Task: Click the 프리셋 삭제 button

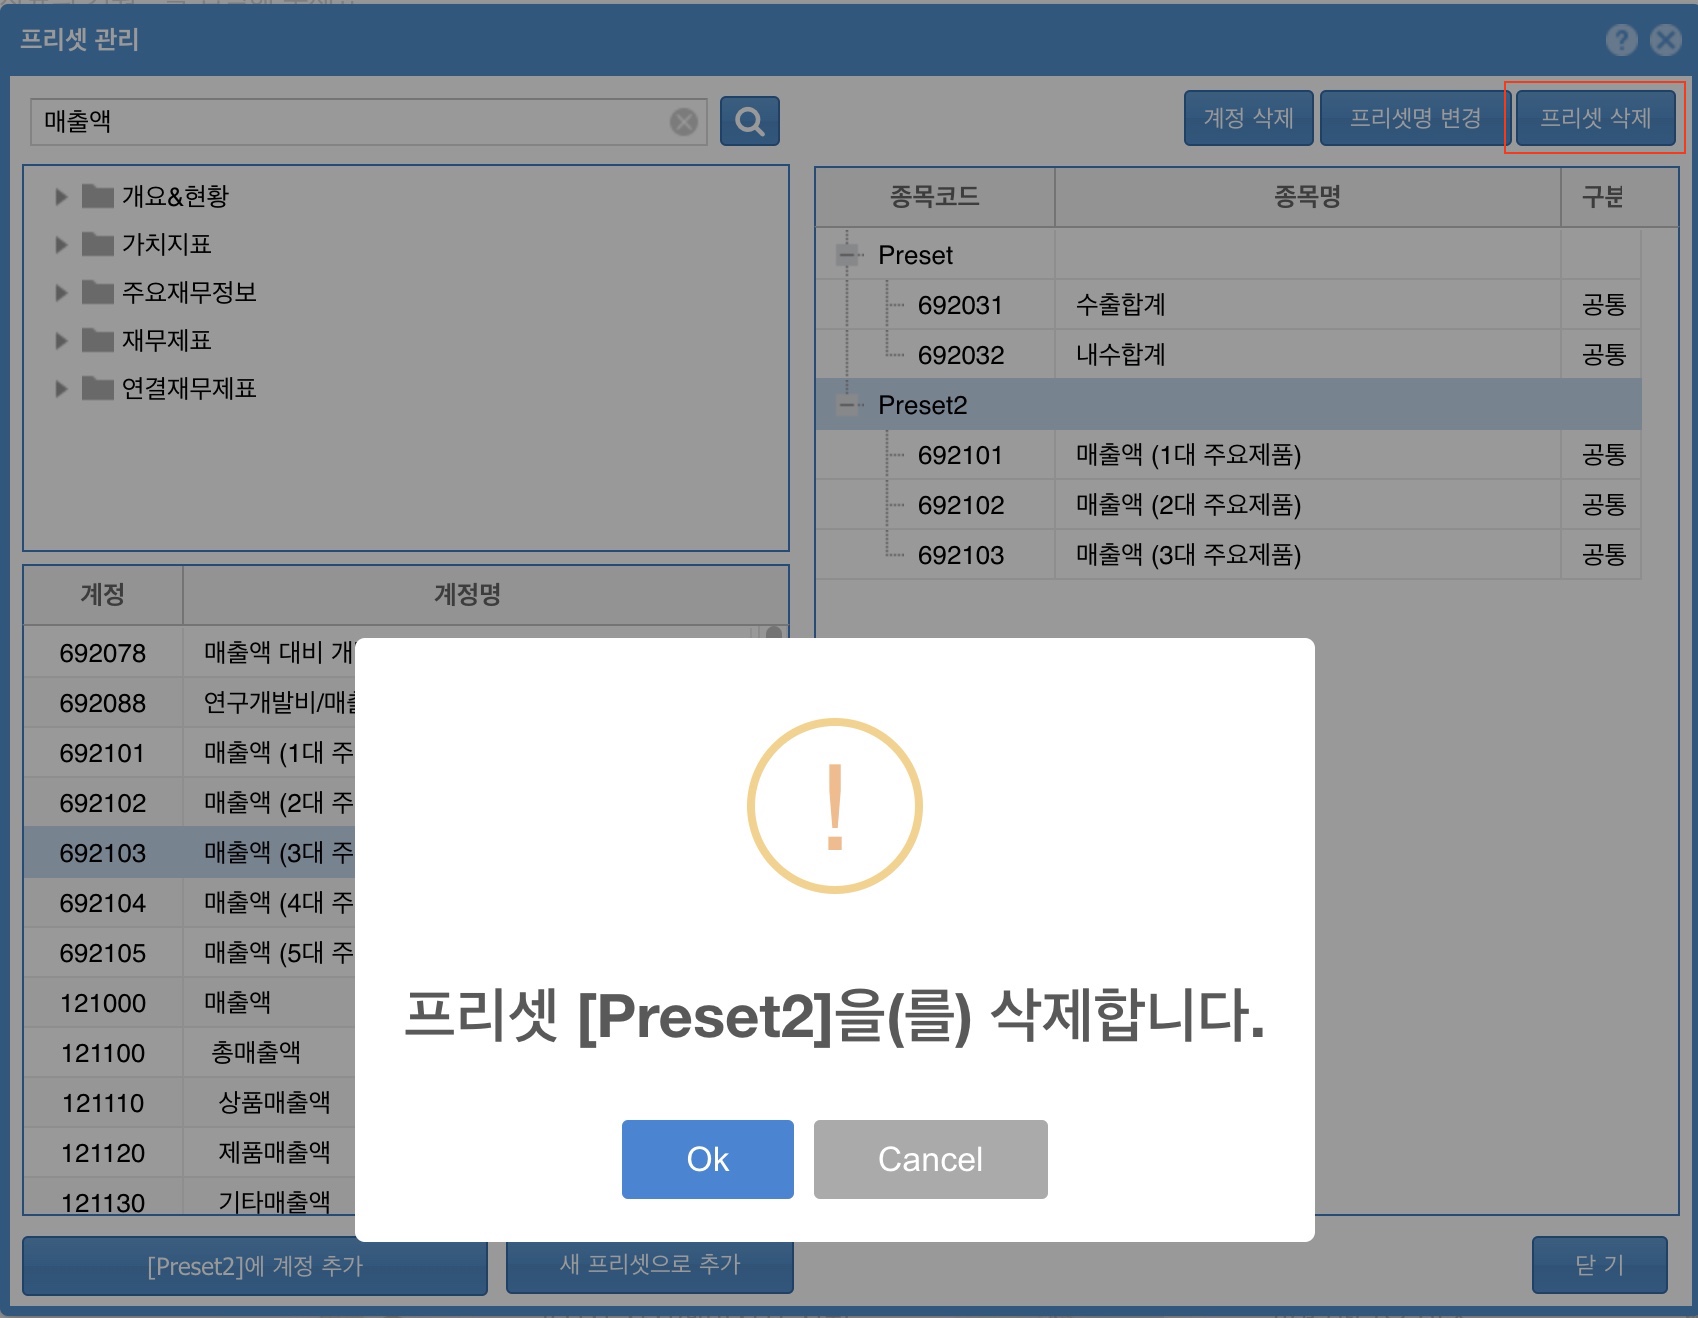Action: [1595, 118]
